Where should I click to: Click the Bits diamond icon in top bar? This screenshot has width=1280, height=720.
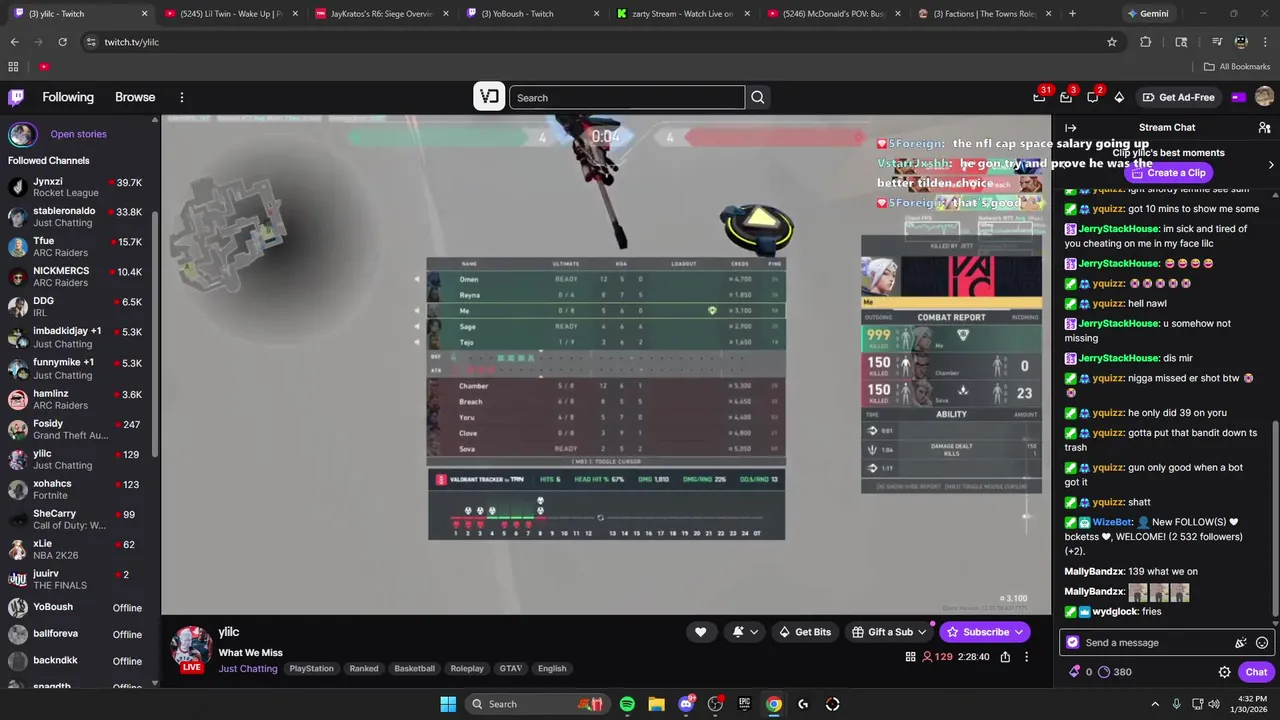(1119, 97)
